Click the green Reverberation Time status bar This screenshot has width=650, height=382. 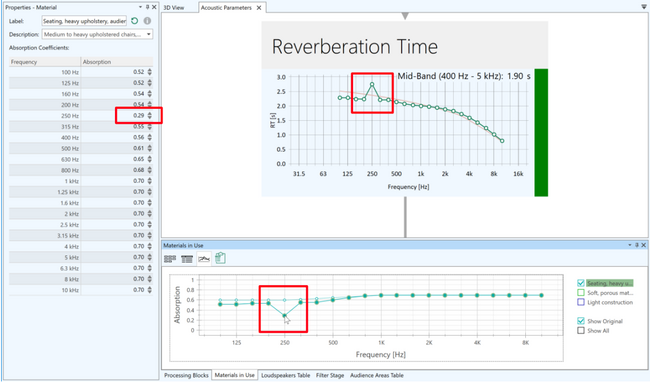[541, 133]
